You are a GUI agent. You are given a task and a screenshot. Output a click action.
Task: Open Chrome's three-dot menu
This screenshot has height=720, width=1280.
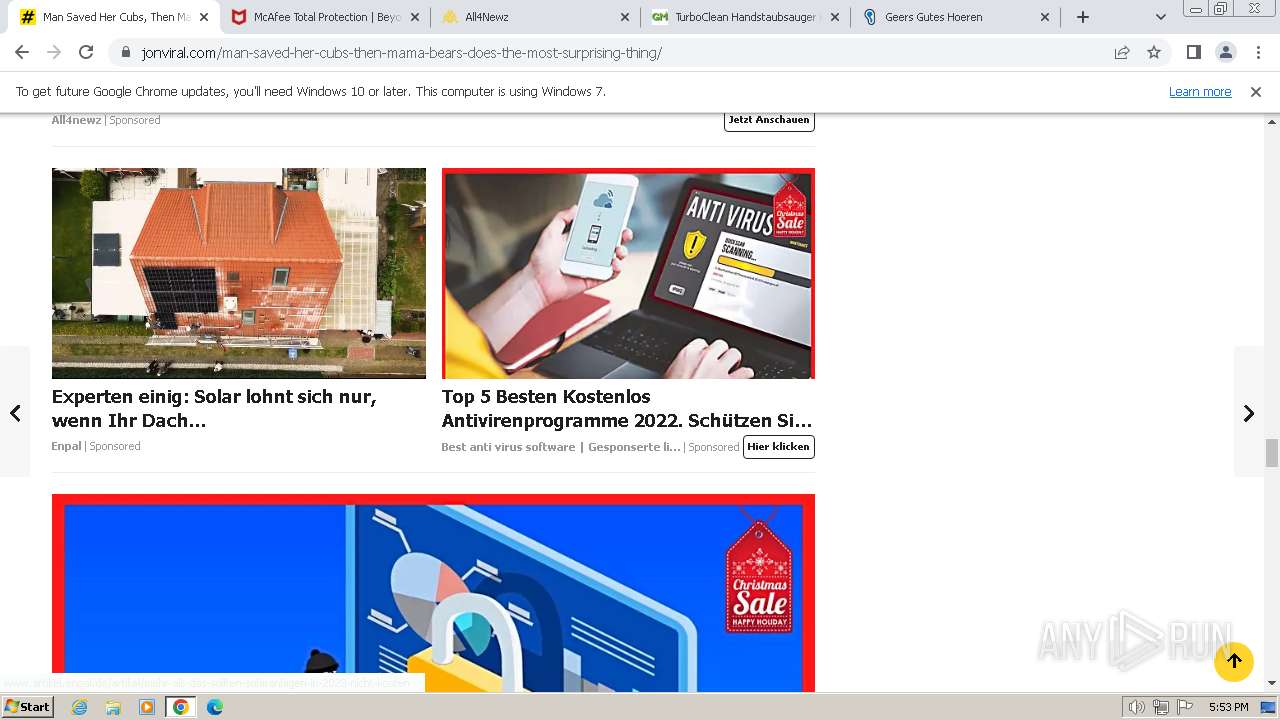(x=1258, y=52)
